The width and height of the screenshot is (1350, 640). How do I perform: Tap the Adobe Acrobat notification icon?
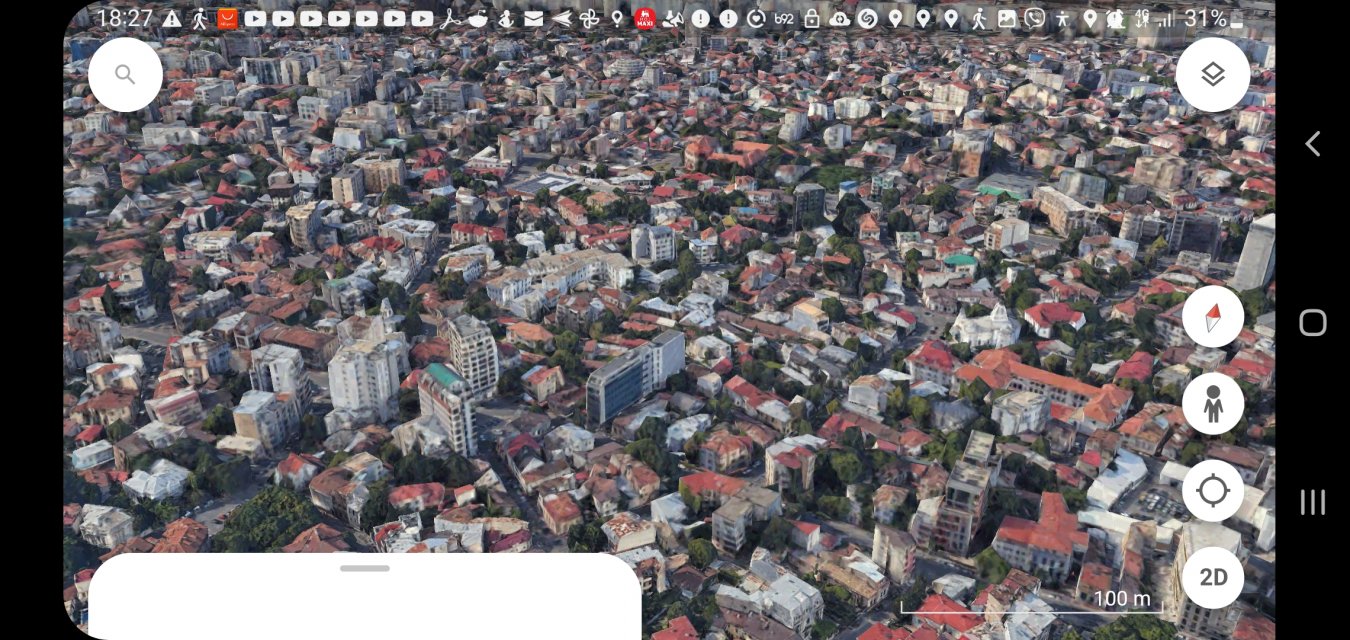tap(450, 18)
